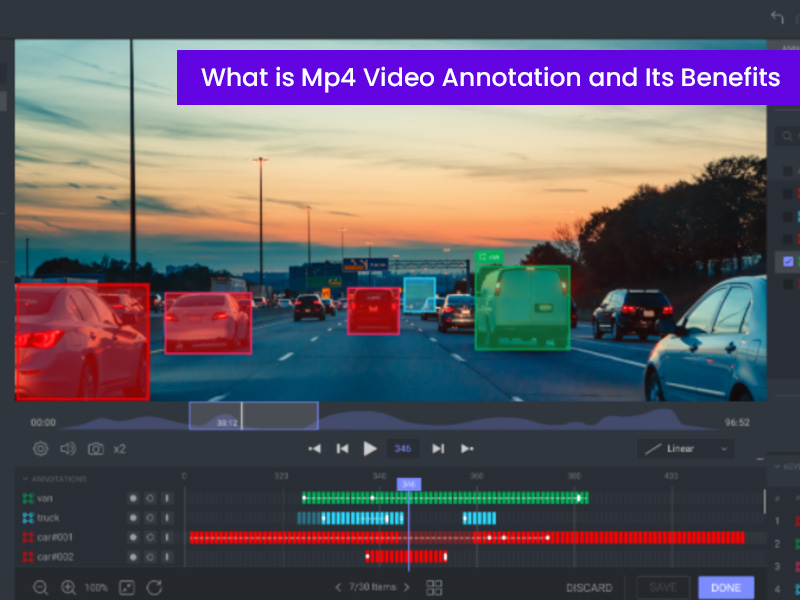Open the Linear interpolation dropdown

coord(685,449)
